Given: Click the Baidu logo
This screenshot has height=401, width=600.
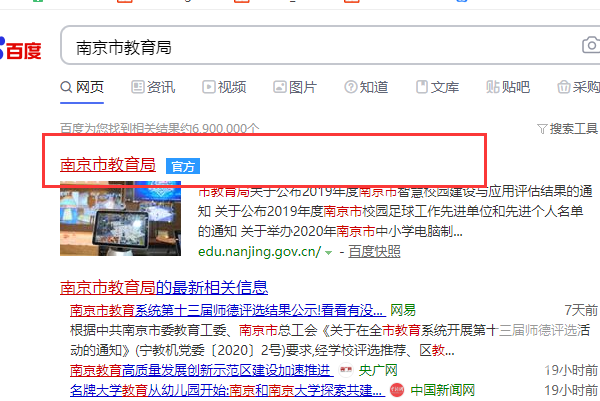Looking at the screenshot, I should pyautogui.click(x=20, y=49).
